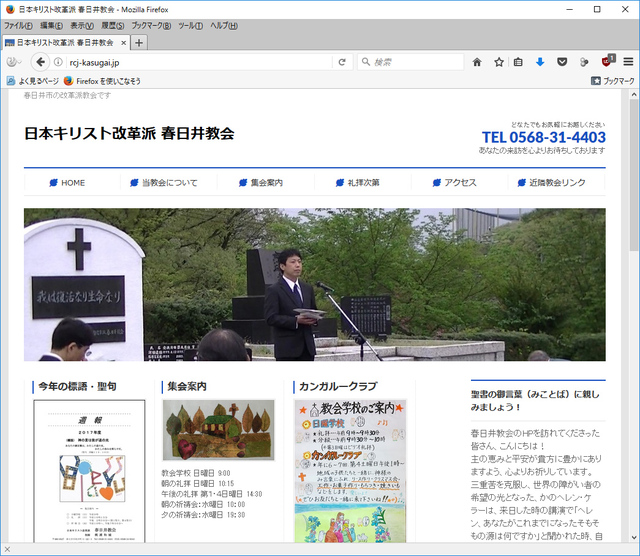Click the Firefox home icon
The image size is (640, 556).
(x=477, y=62)
